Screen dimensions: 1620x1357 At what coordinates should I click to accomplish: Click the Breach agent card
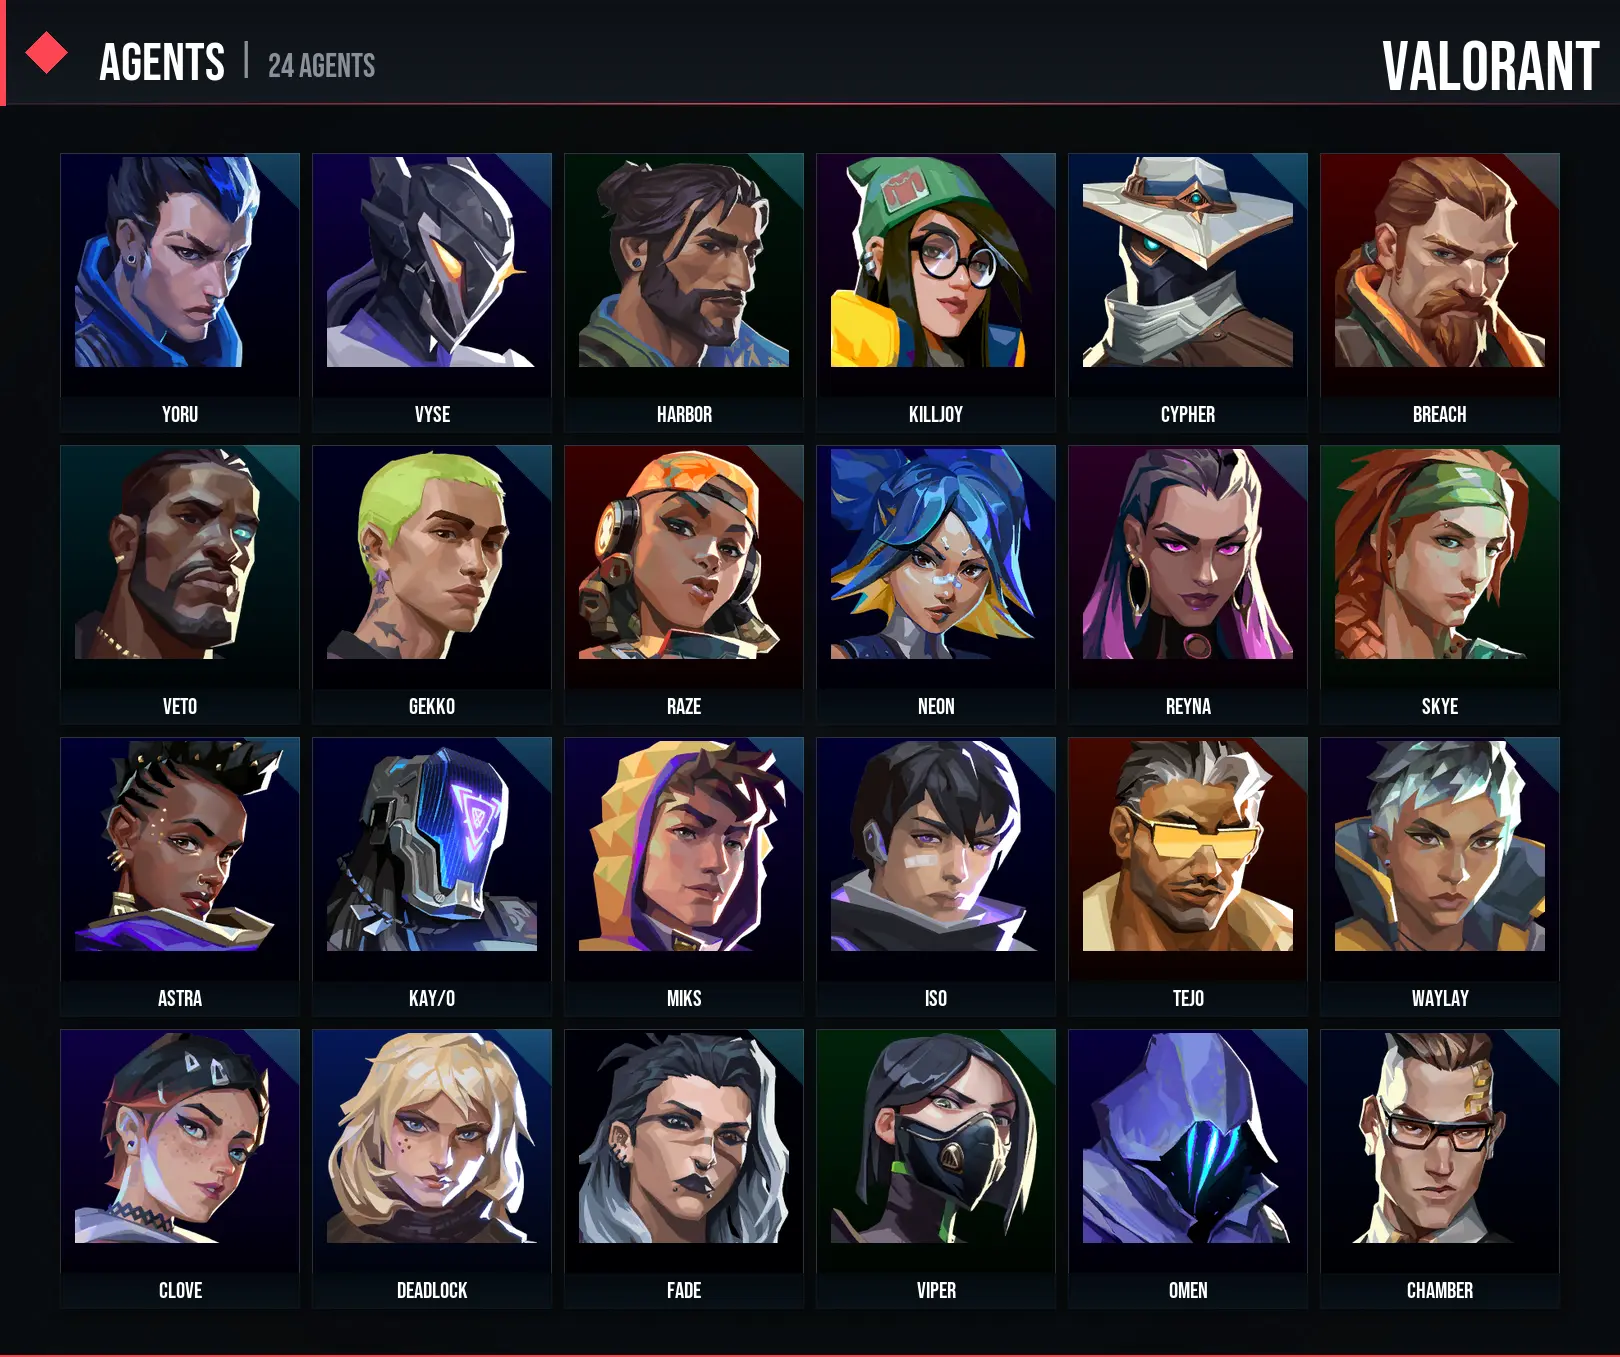pos(1440,292)
